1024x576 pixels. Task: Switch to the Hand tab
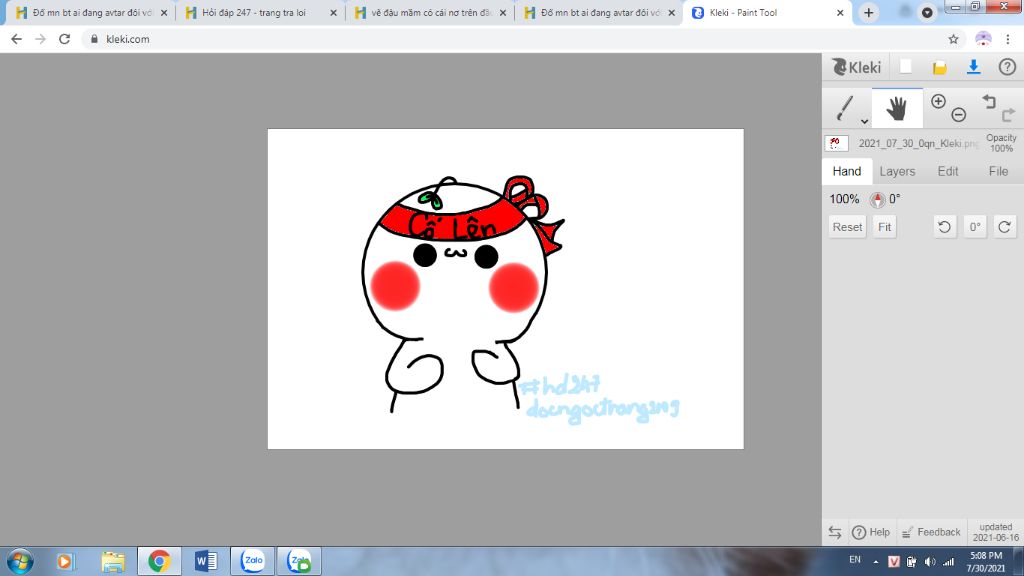click(847, 171)
